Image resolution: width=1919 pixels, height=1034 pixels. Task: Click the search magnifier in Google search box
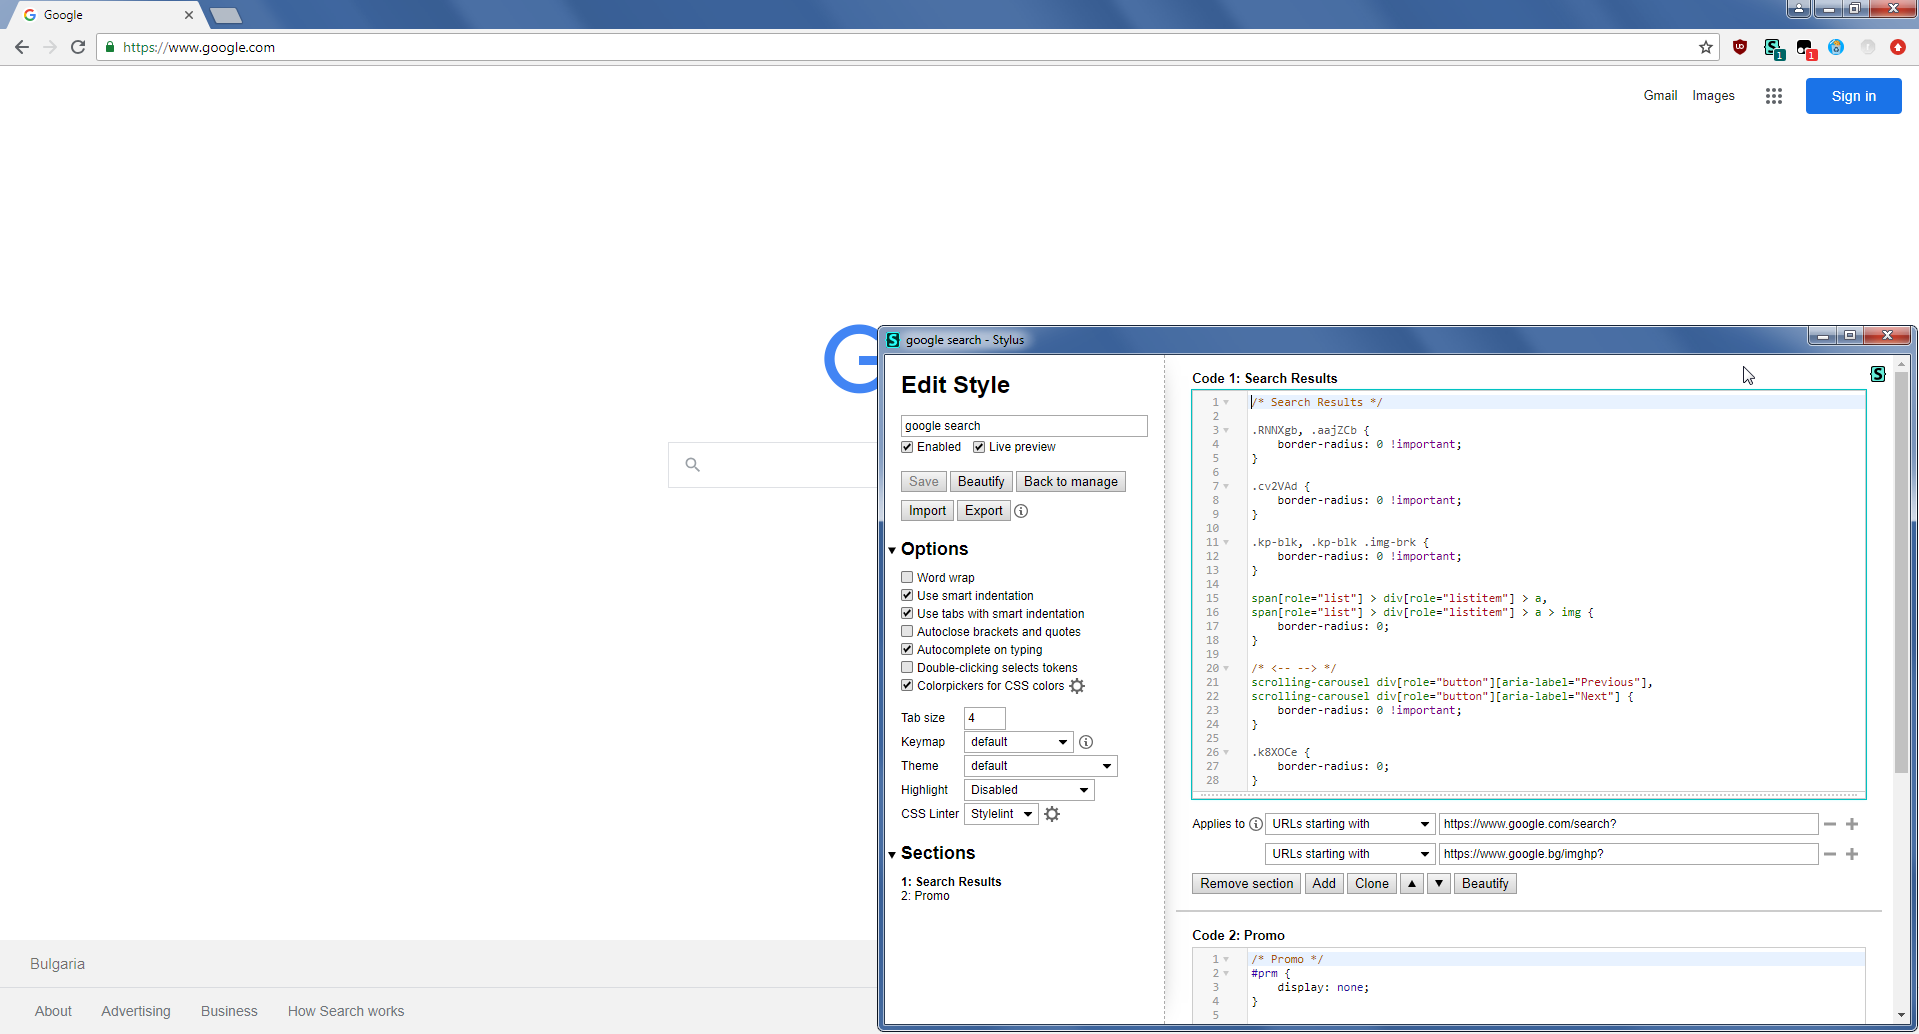pyautogui.click(x=693, y=464)
